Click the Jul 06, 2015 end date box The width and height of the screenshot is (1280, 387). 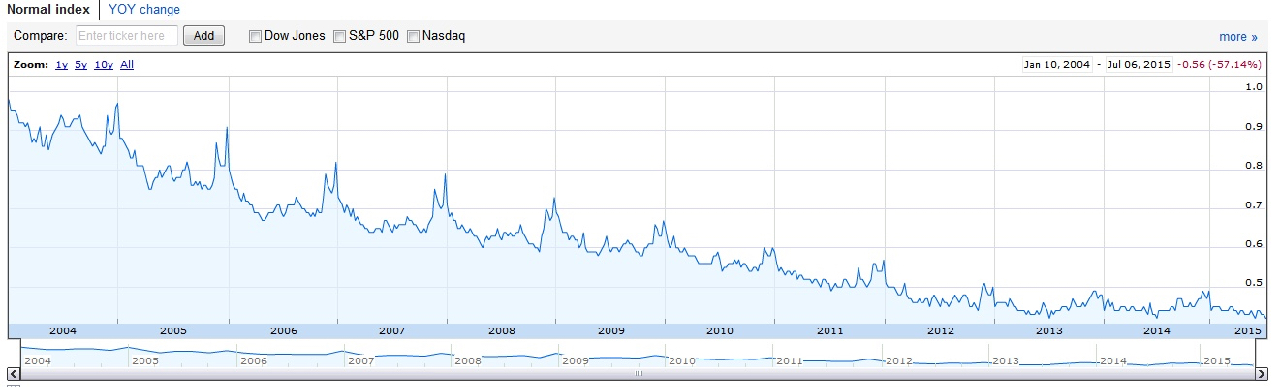1137,65
